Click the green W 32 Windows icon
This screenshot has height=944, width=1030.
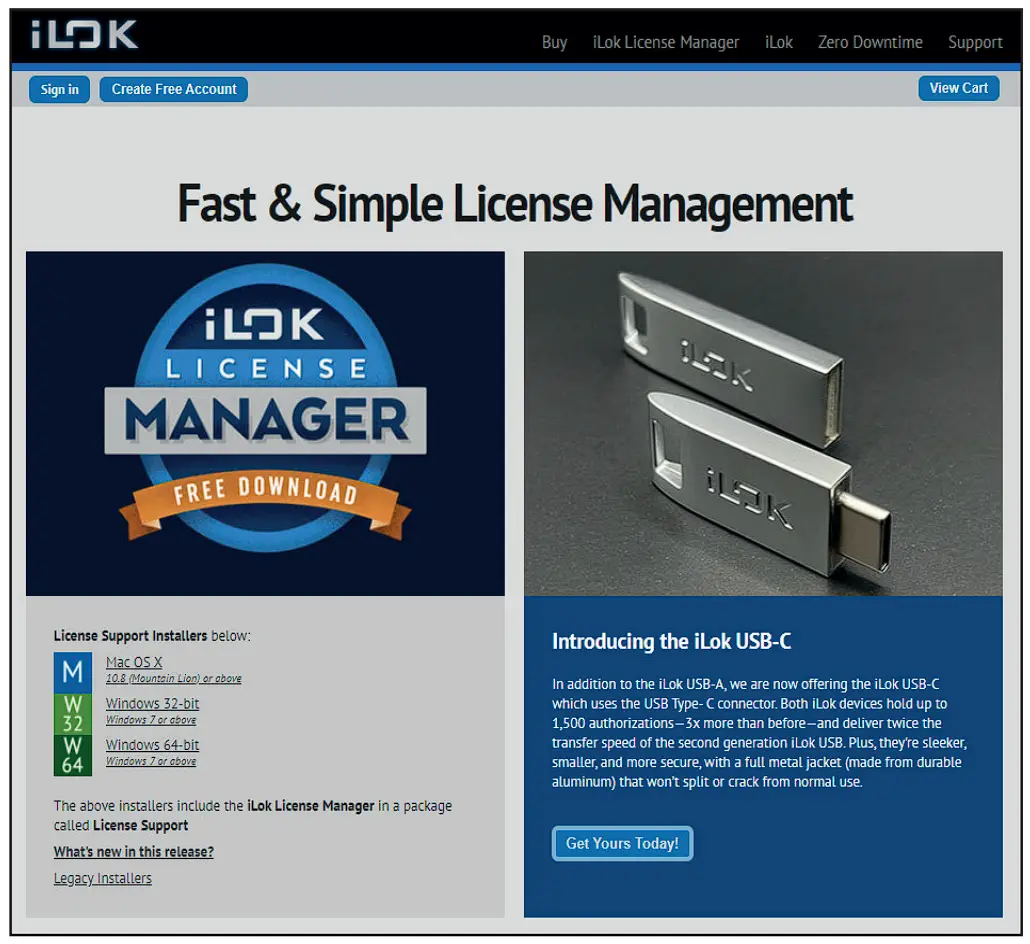tap(72, 714)
